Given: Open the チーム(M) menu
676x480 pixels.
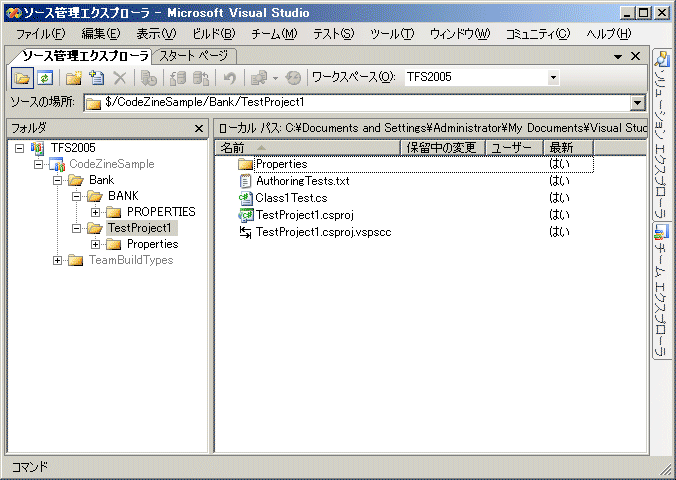Looking at the screenshot, I should click(x=274, y=33).
